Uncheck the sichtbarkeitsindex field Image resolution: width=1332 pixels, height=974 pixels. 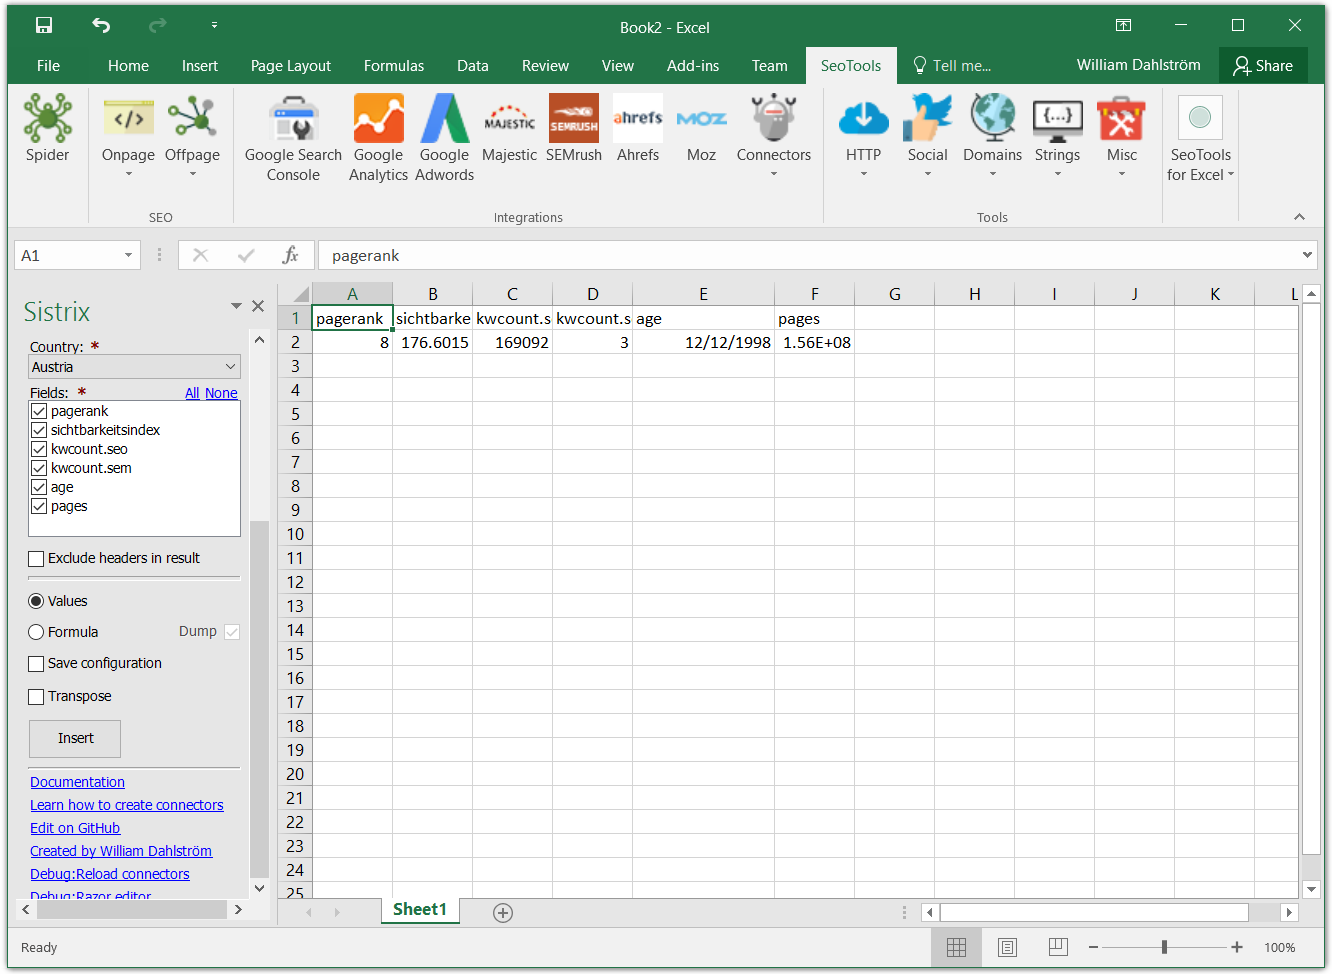(x=39, y=430)
